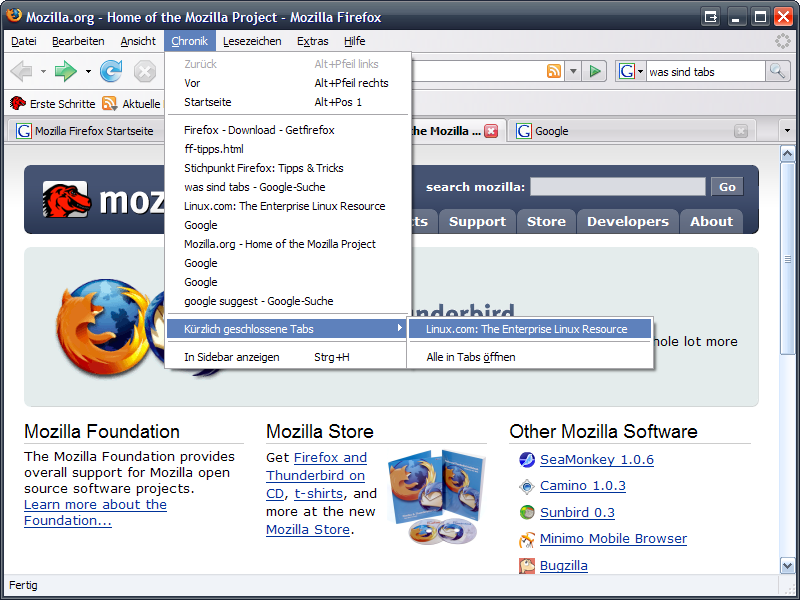The height and width of the screenshot is (600, 800).
Task: Close the open Chronik menu
Action: tap(190, 41)
